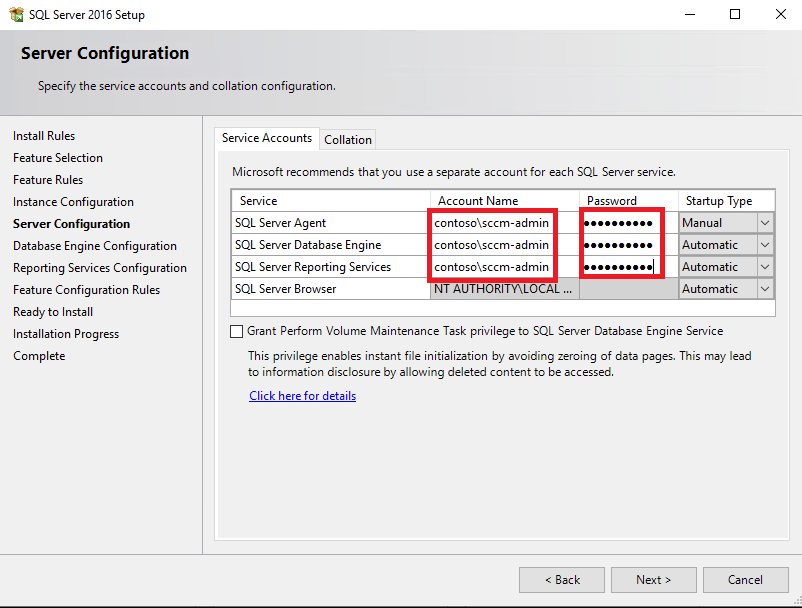Image resolution: width=802 pixels, height=608 pixels.
Task: Open SQL Server Agent startup type dropdown
Action: click(765, 223)
